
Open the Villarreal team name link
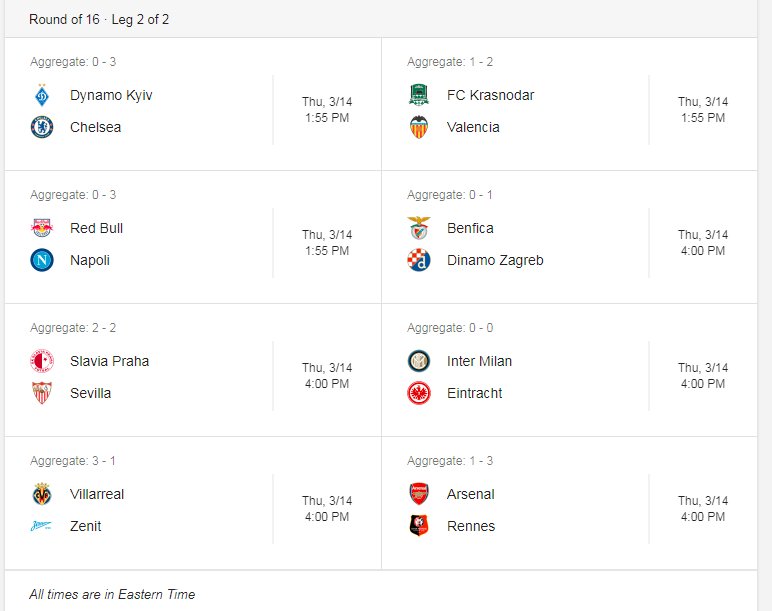tap(97, 494)
